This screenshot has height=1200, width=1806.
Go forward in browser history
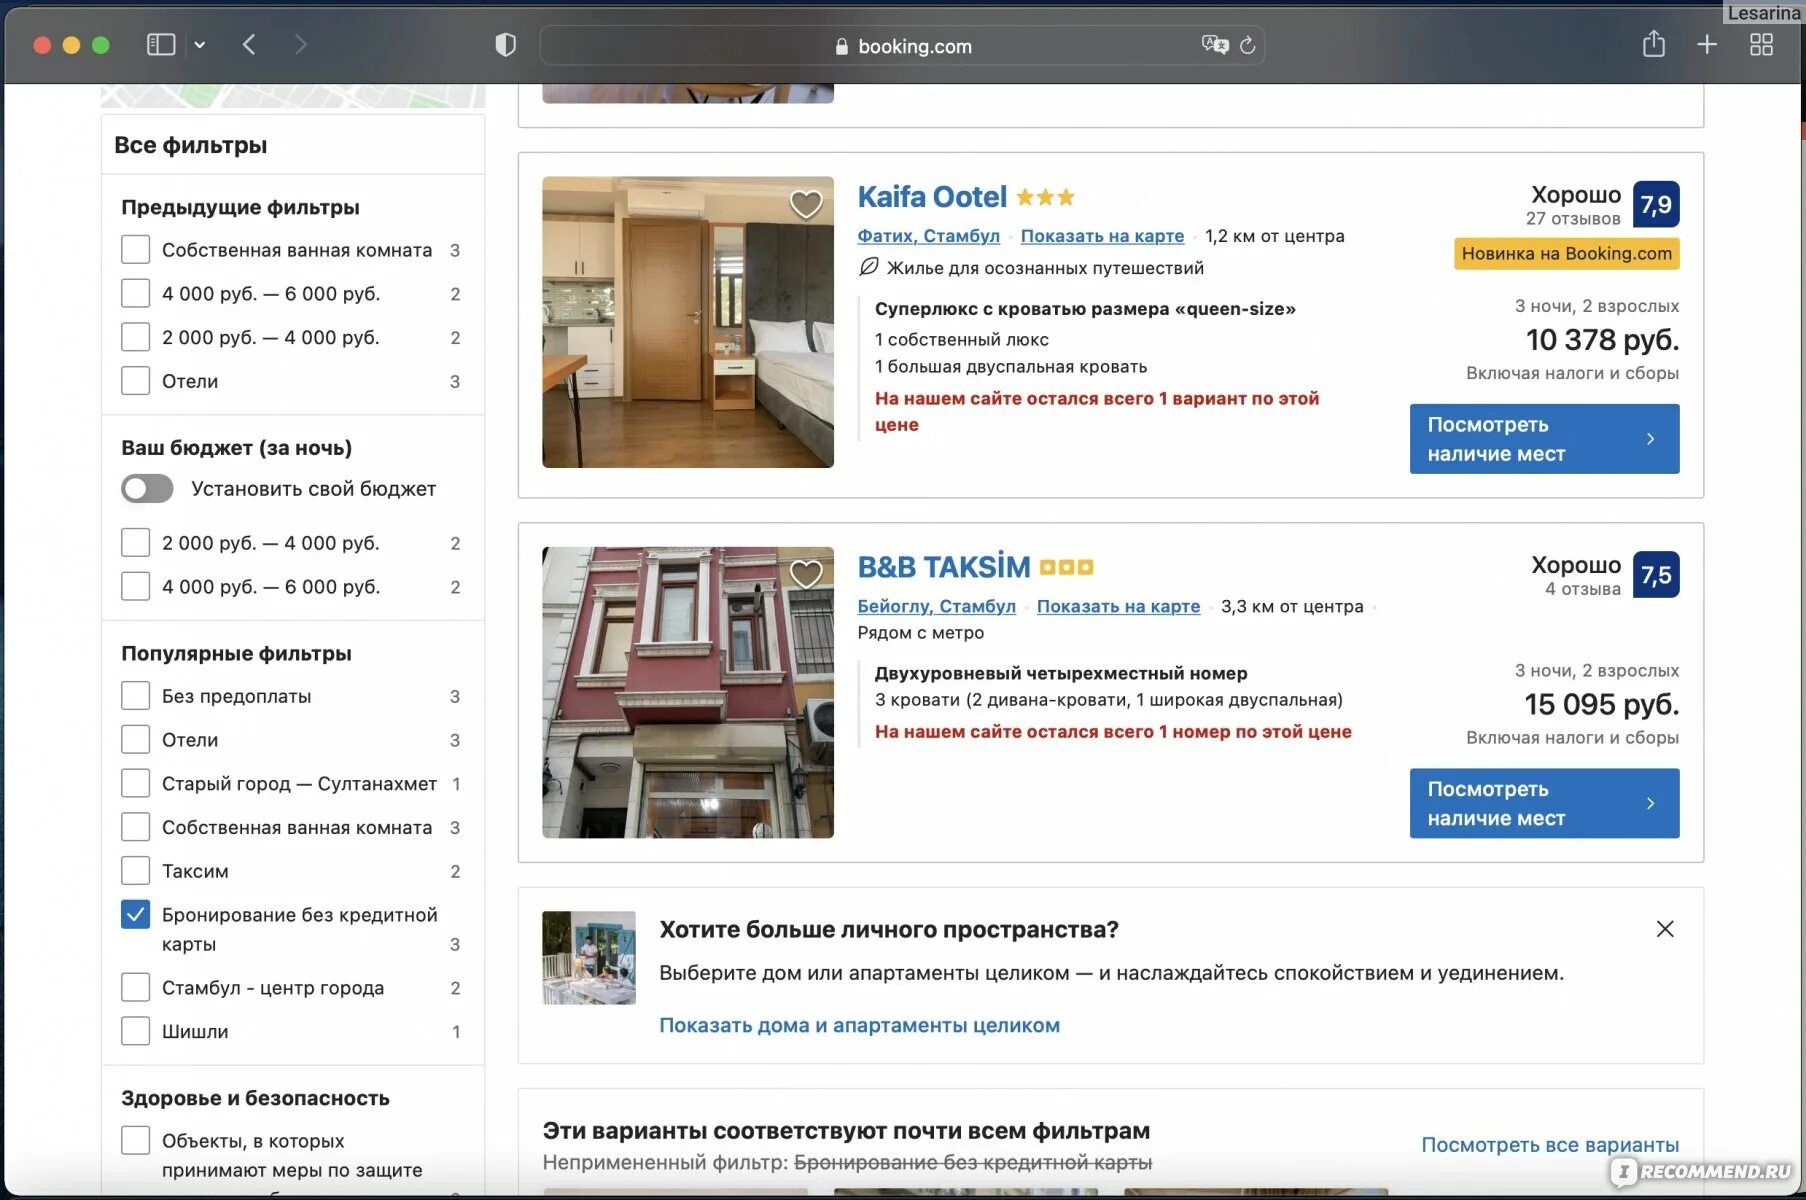pyautogui.click(x=301, y=45)
